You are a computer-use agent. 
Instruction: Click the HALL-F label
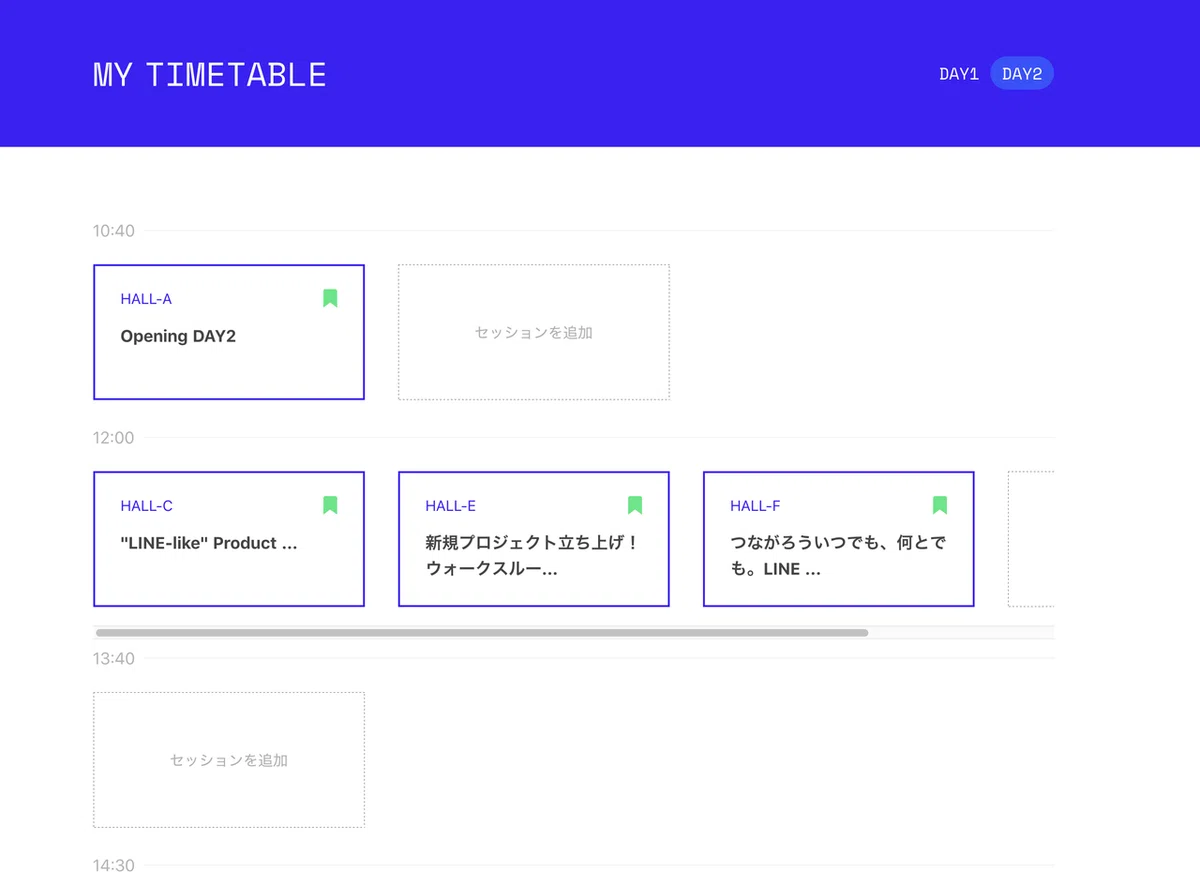pos(755,506)
